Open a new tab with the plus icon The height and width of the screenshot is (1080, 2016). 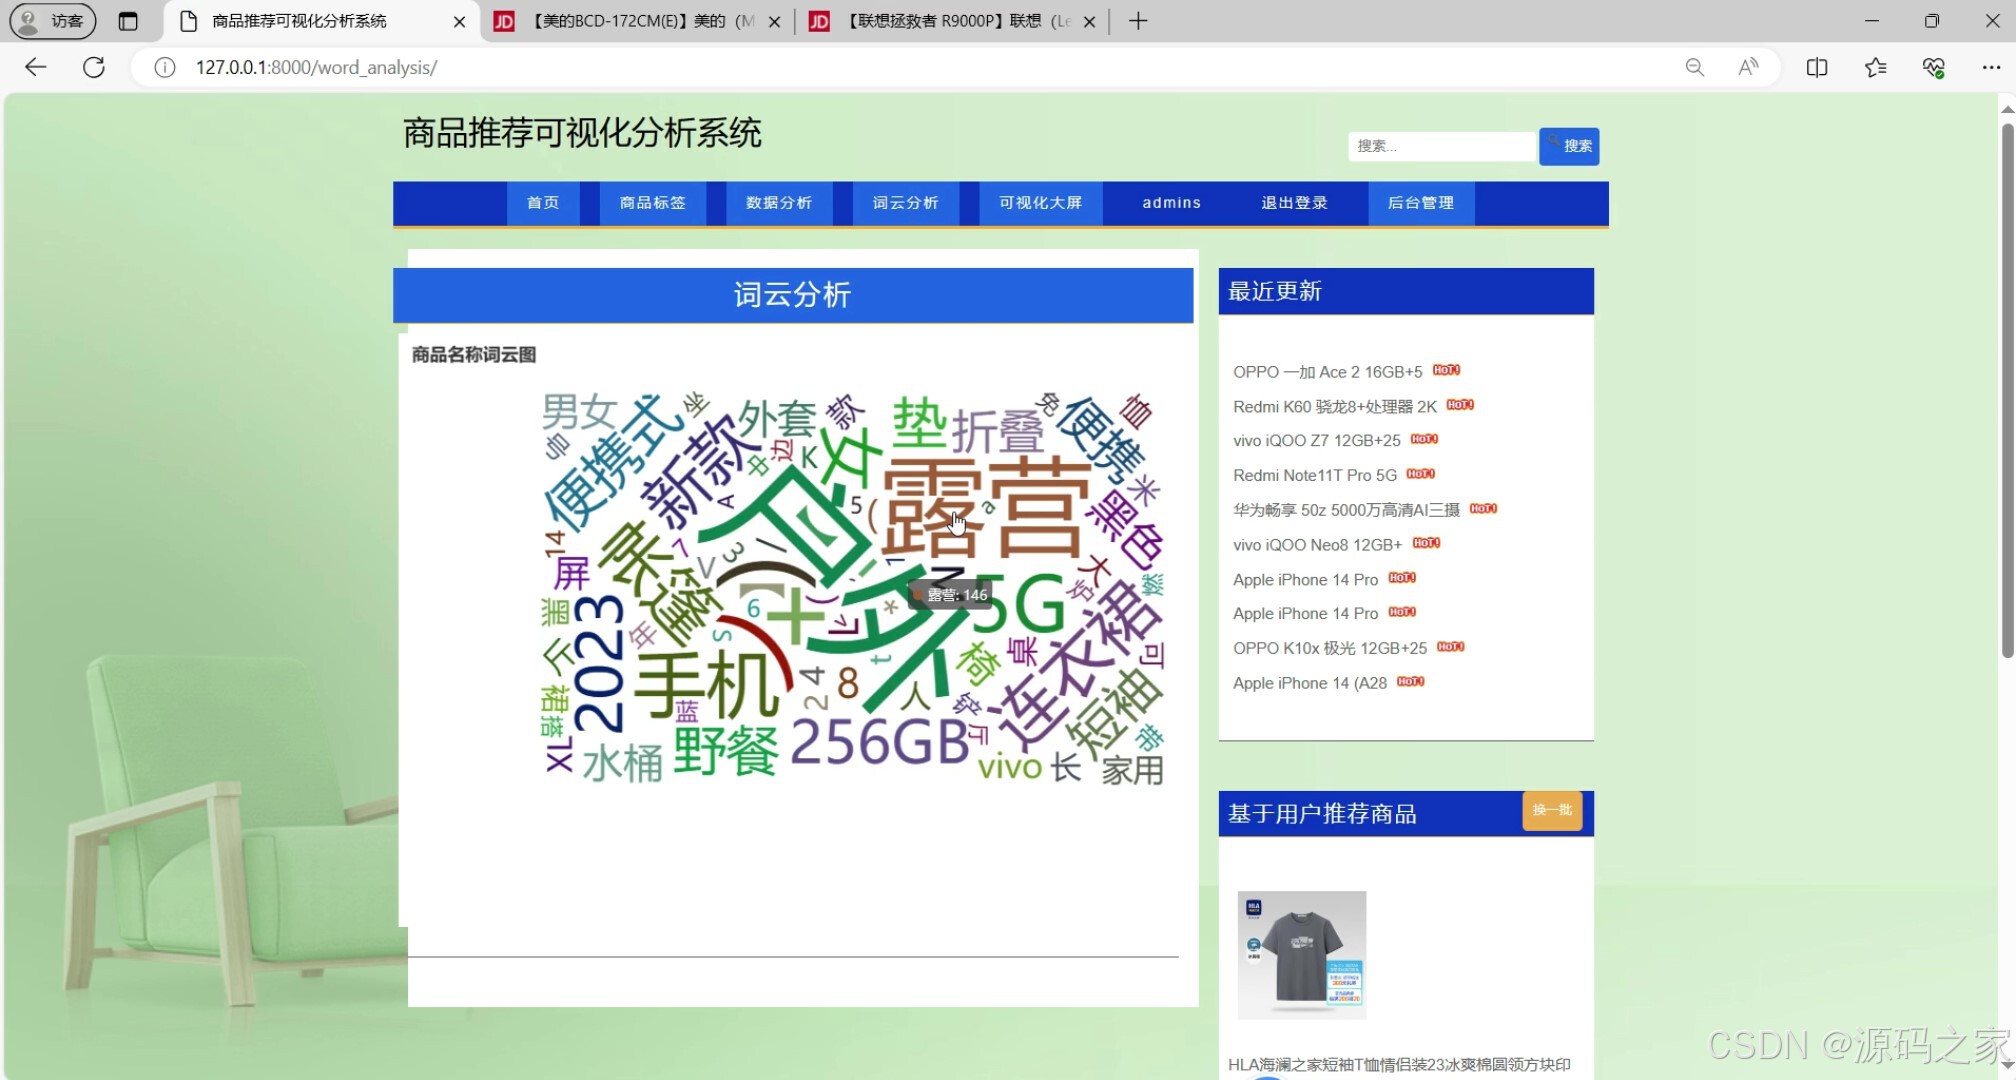[x=1138, y=21]
